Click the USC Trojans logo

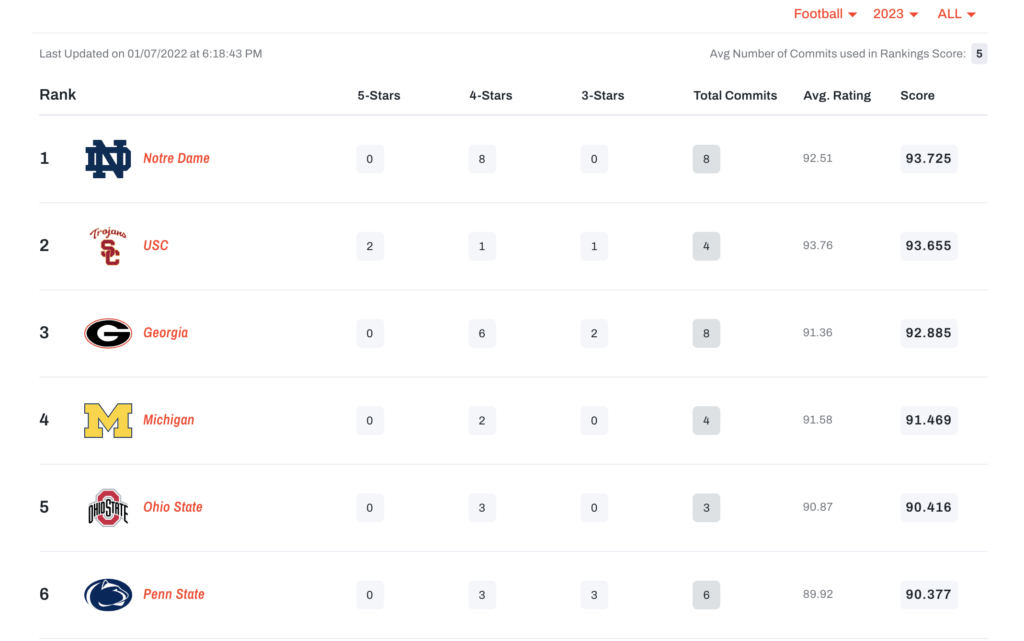coord(108,246)
